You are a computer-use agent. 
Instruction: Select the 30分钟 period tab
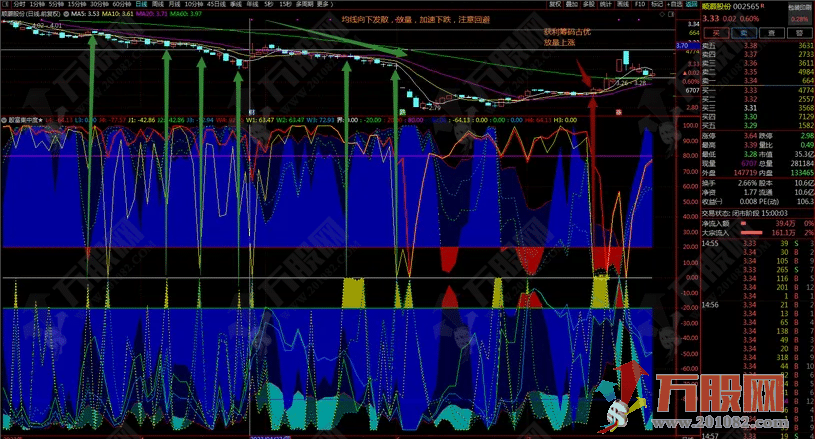(99, 4)
